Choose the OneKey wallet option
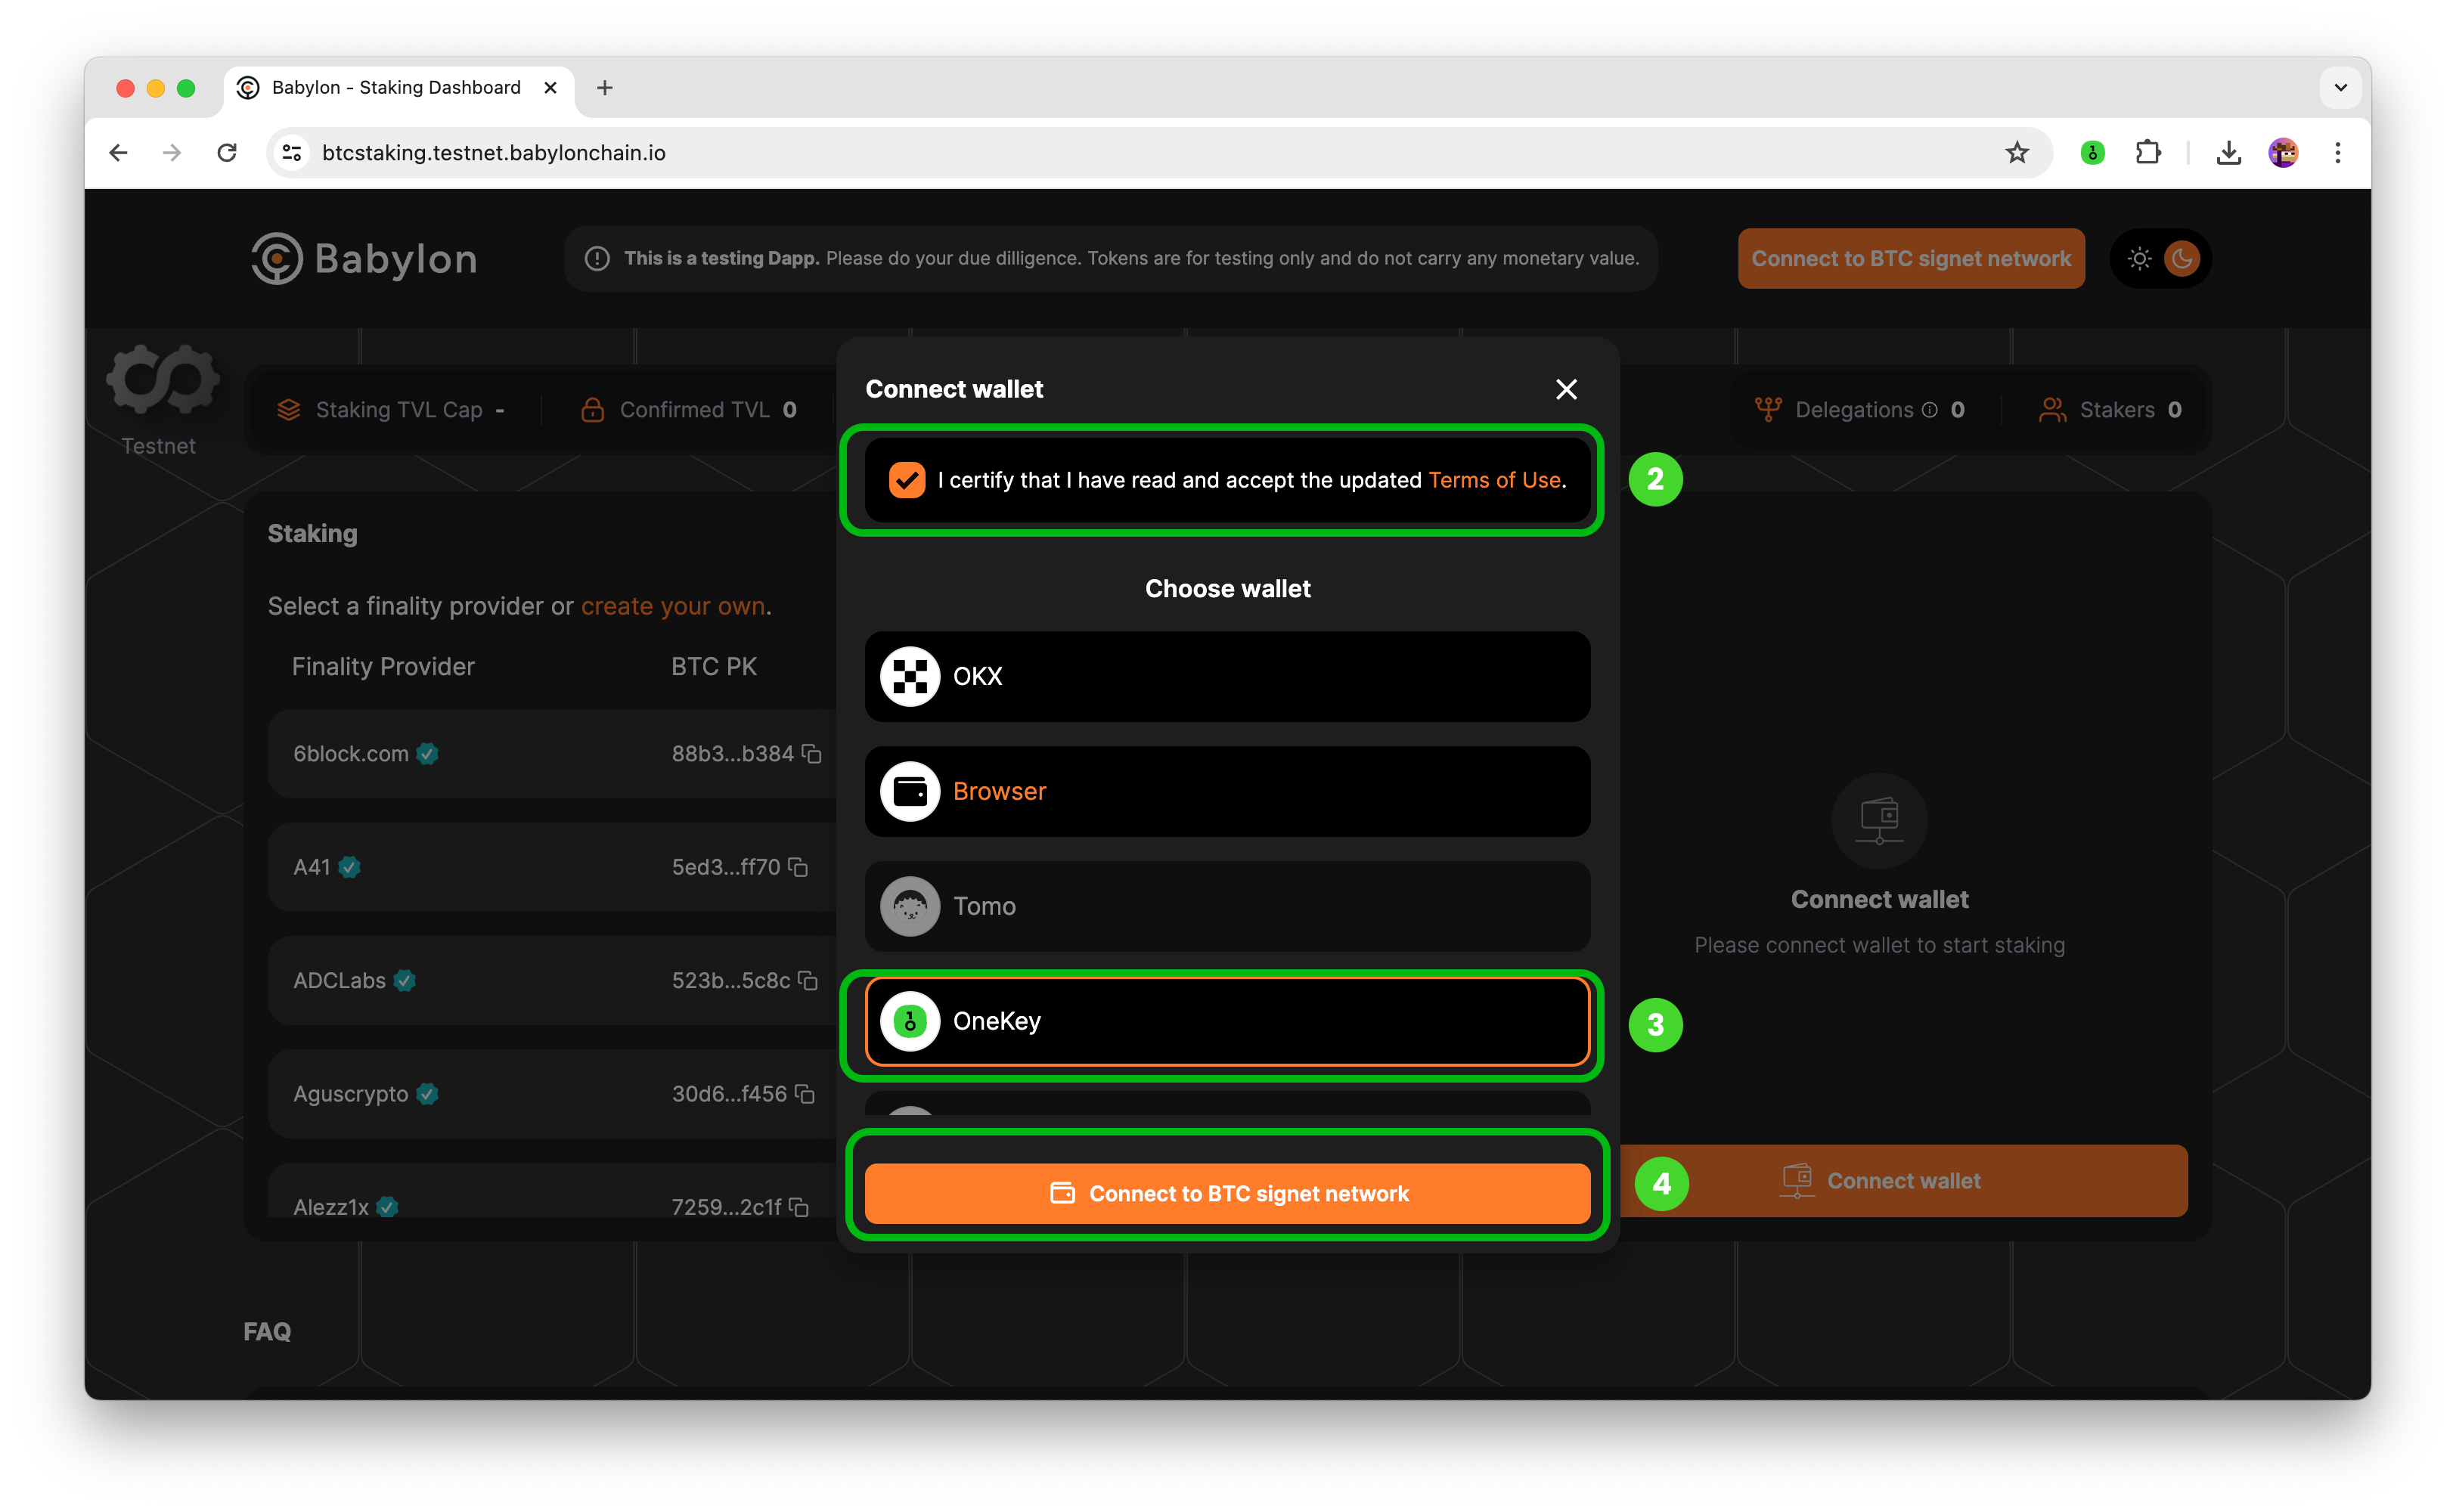2456x1512 pixels. tap(1227, 1021)
